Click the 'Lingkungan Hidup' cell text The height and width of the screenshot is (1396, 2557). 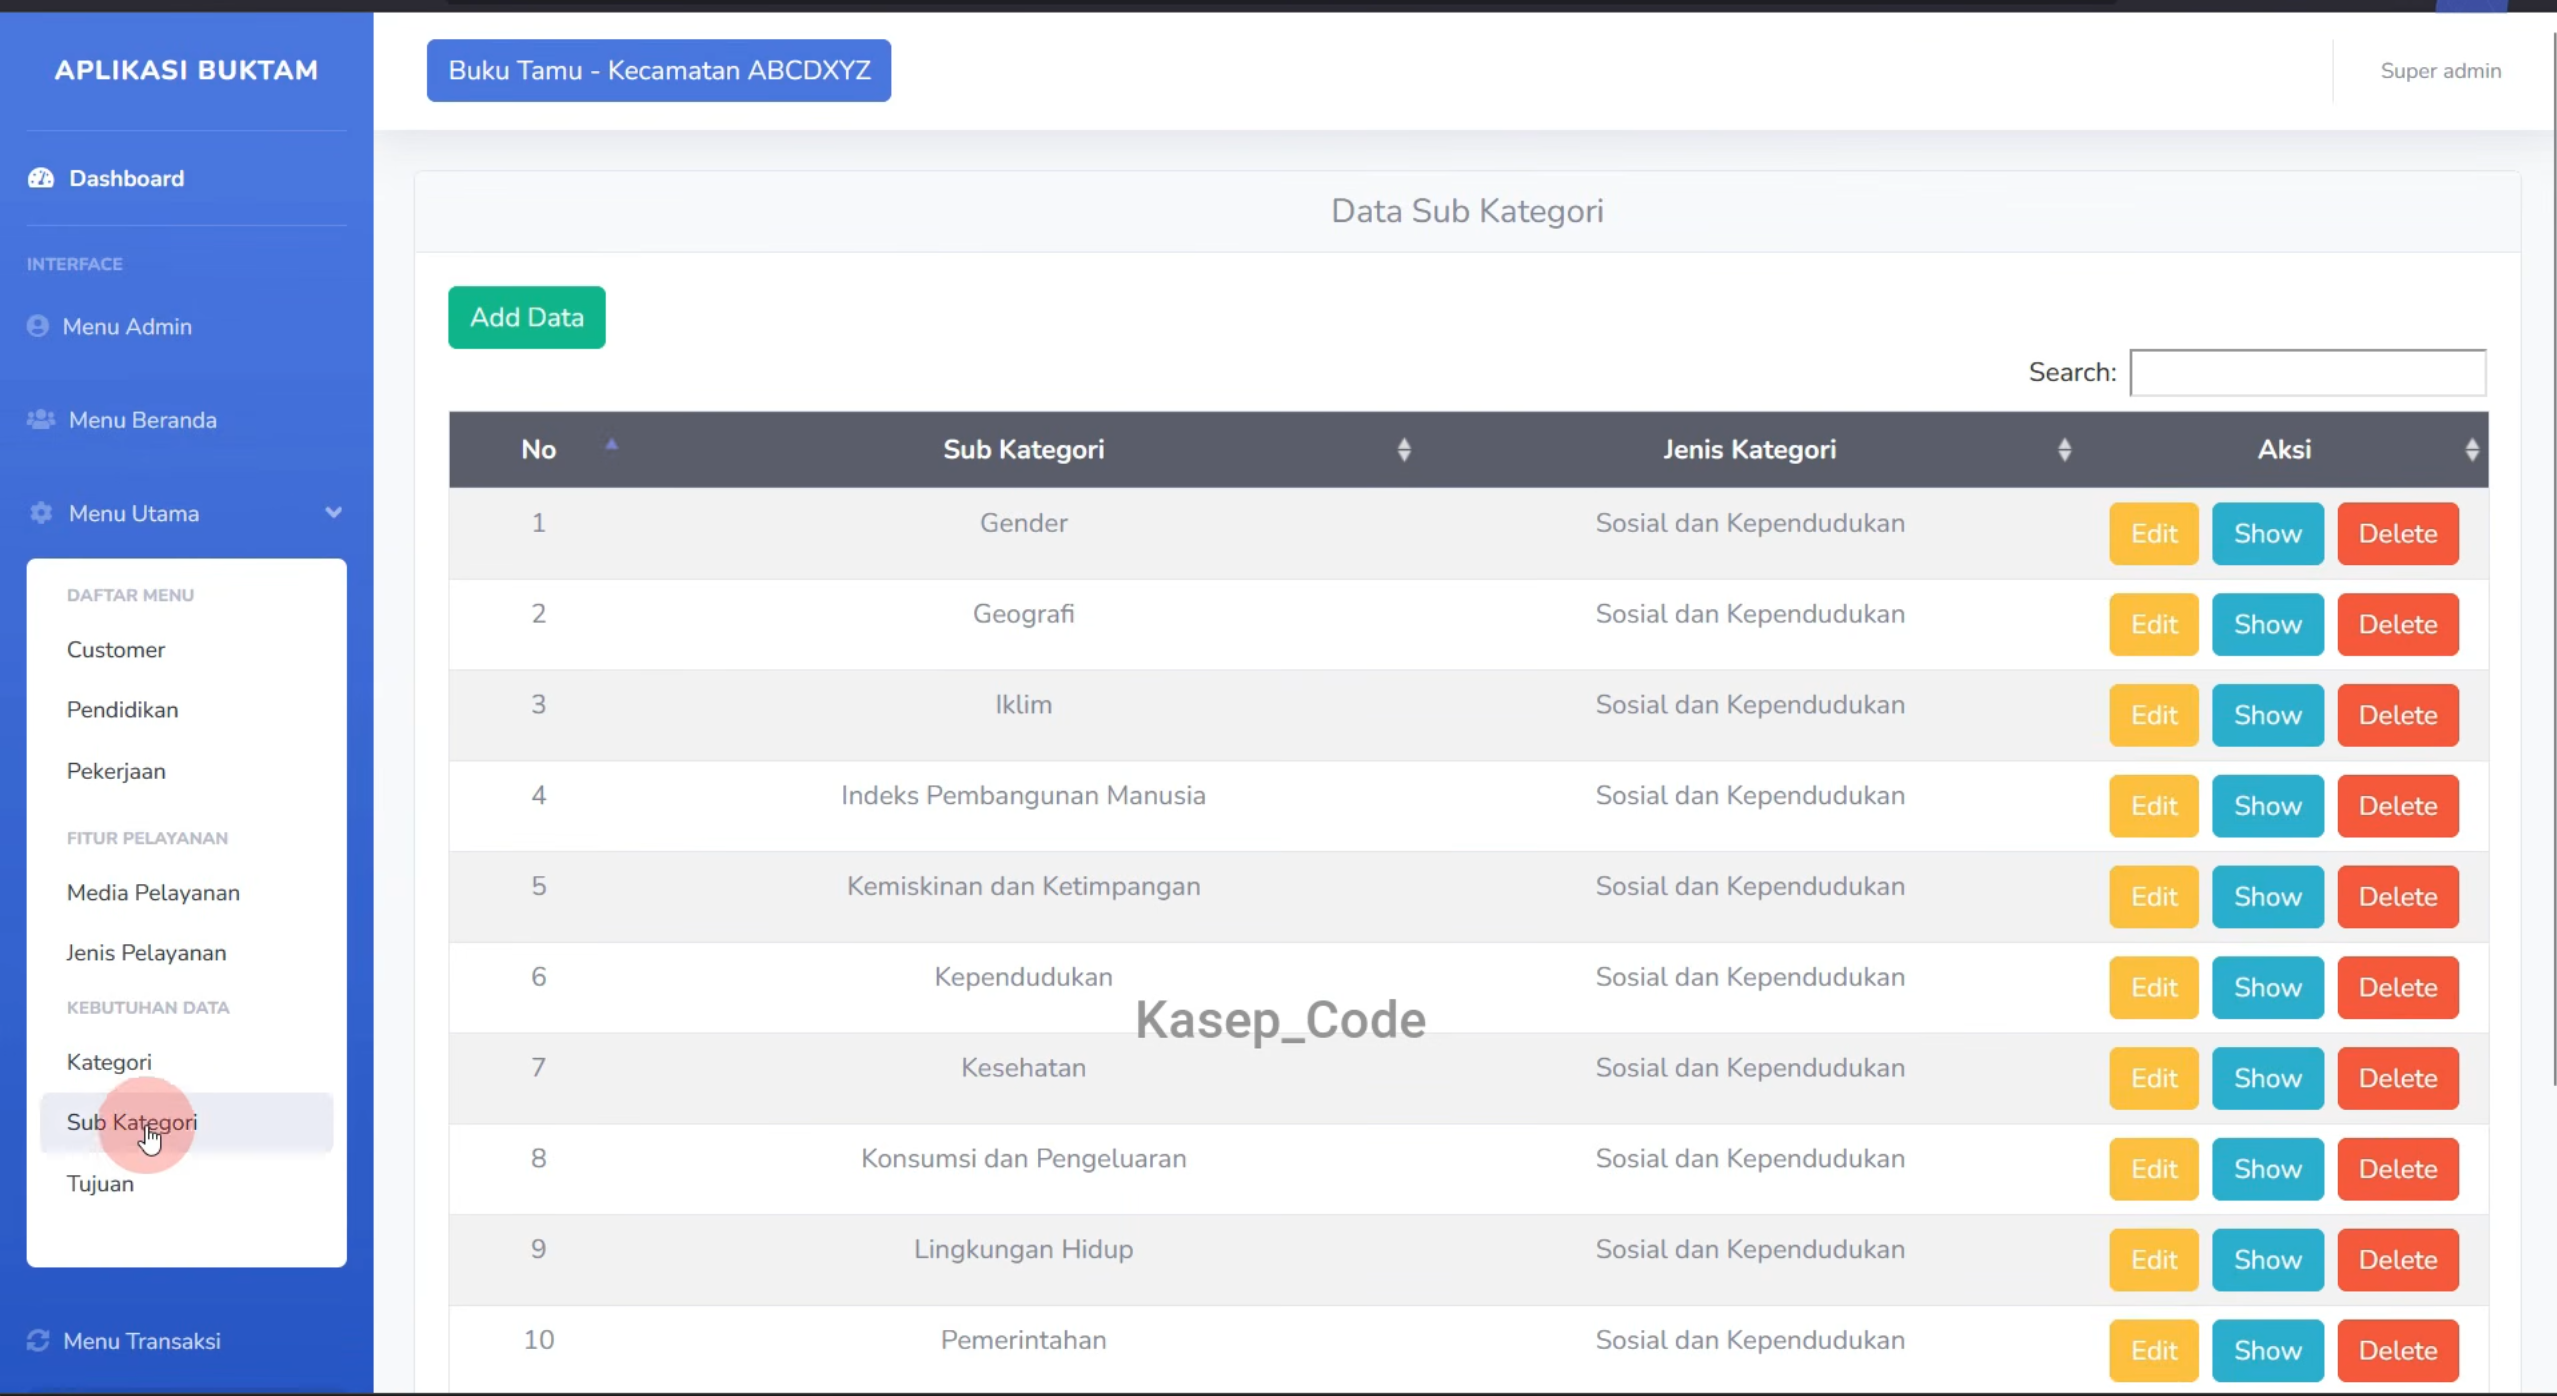point(1023,1249)
